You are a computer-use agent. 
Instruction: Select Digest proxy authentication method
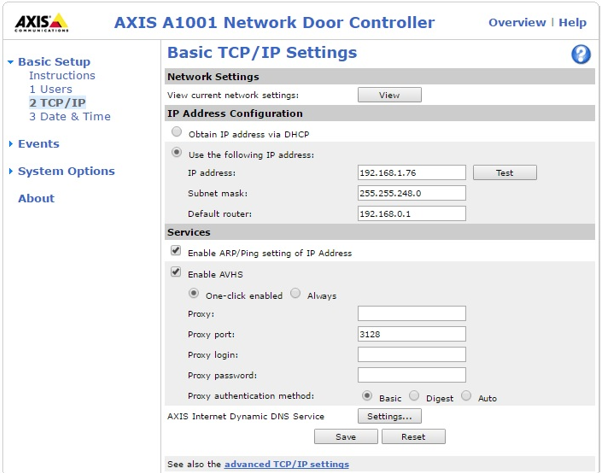click(x=414, y=396)
